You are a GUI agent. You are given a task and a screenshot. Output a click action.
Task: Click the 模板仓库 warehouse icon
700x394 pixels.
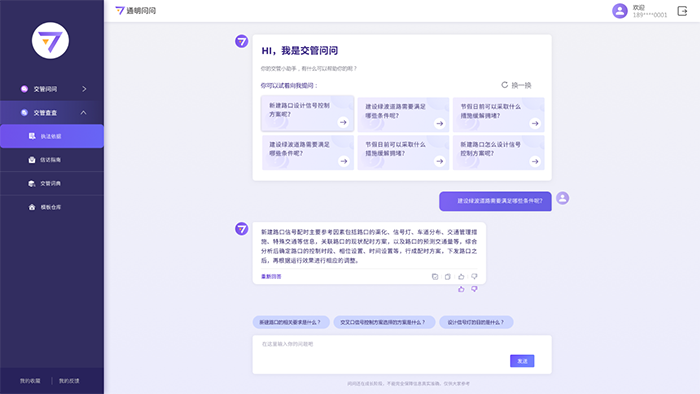32,207
